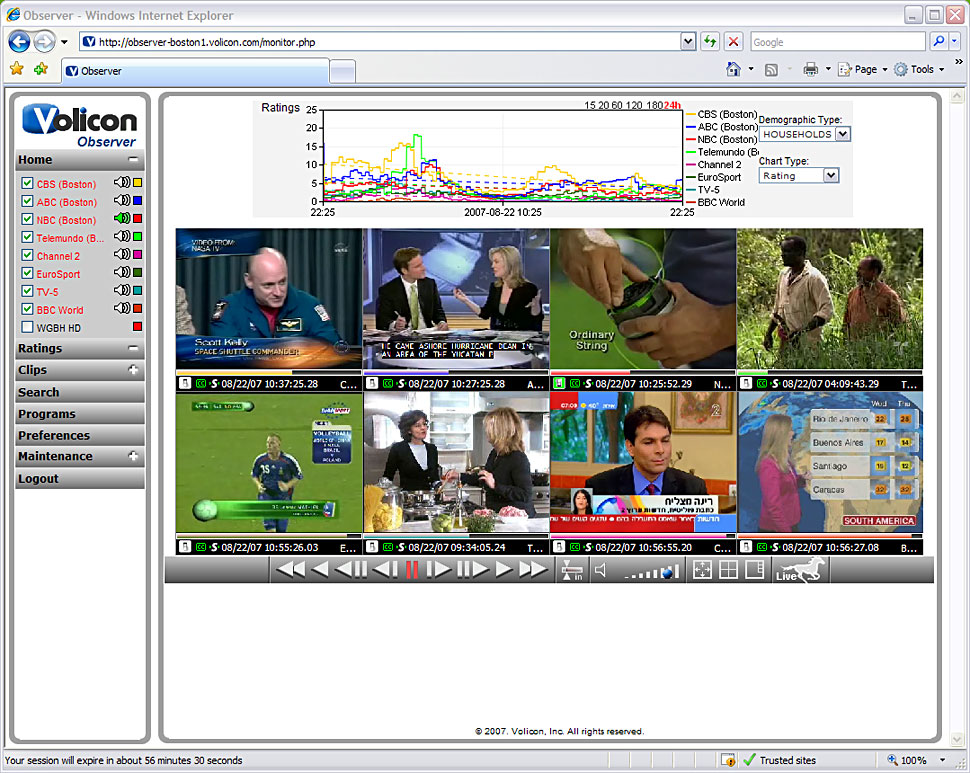Image resolution: width=970 pixels, height=773 pixels.
Task: Click the speaker icon next to NBC (Boston)
Action: (122, 219)
